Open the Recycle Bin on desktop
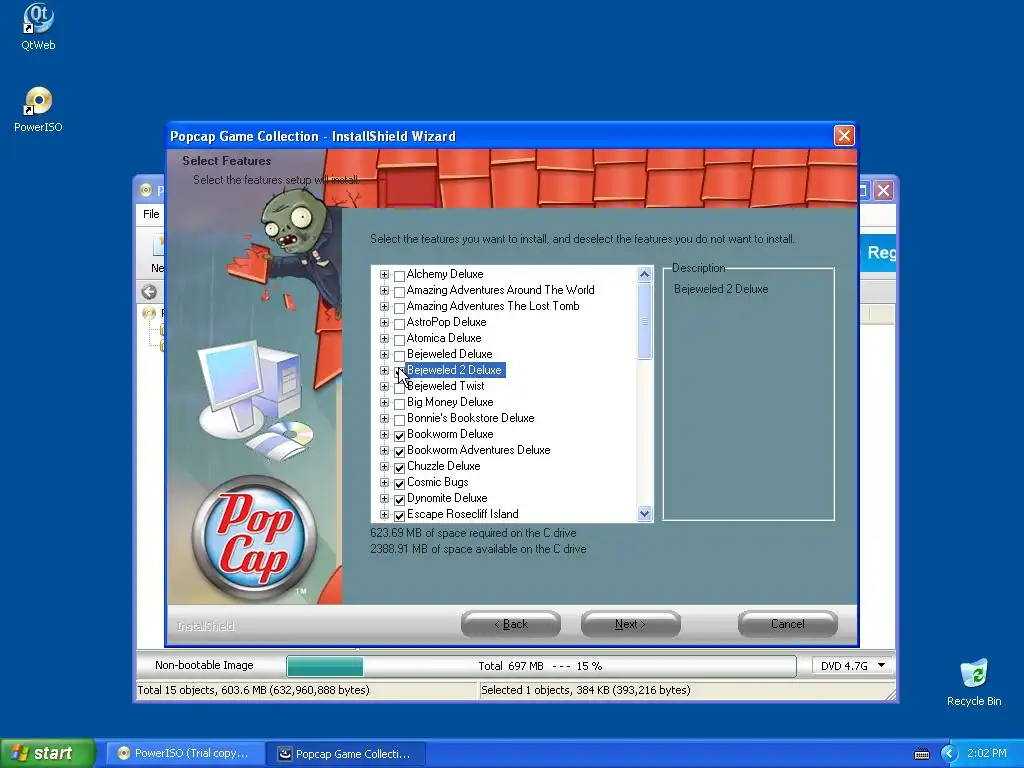 (974, 682)
